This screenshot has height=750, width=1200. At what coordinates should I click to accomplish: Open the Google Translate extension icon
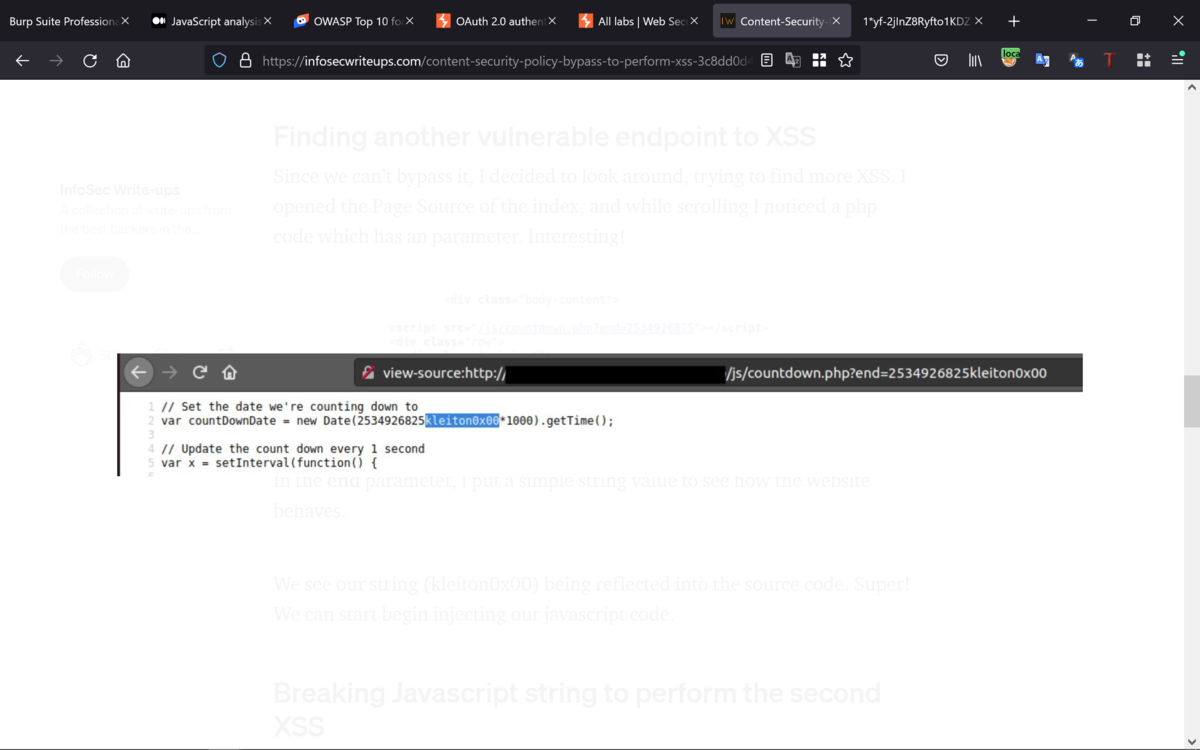[1043, 60]
